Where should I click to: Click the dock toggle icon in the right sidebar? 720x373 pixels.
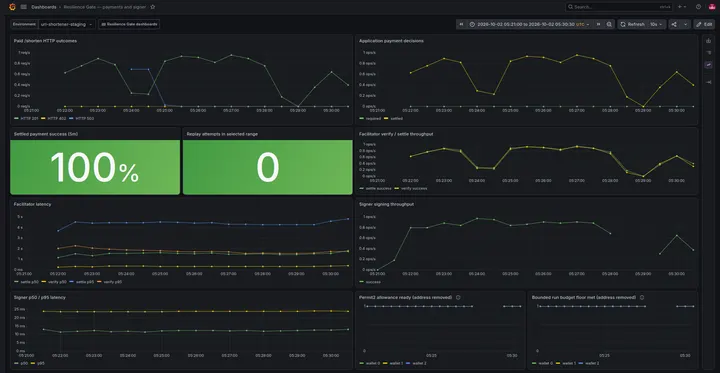pos(709,82)
